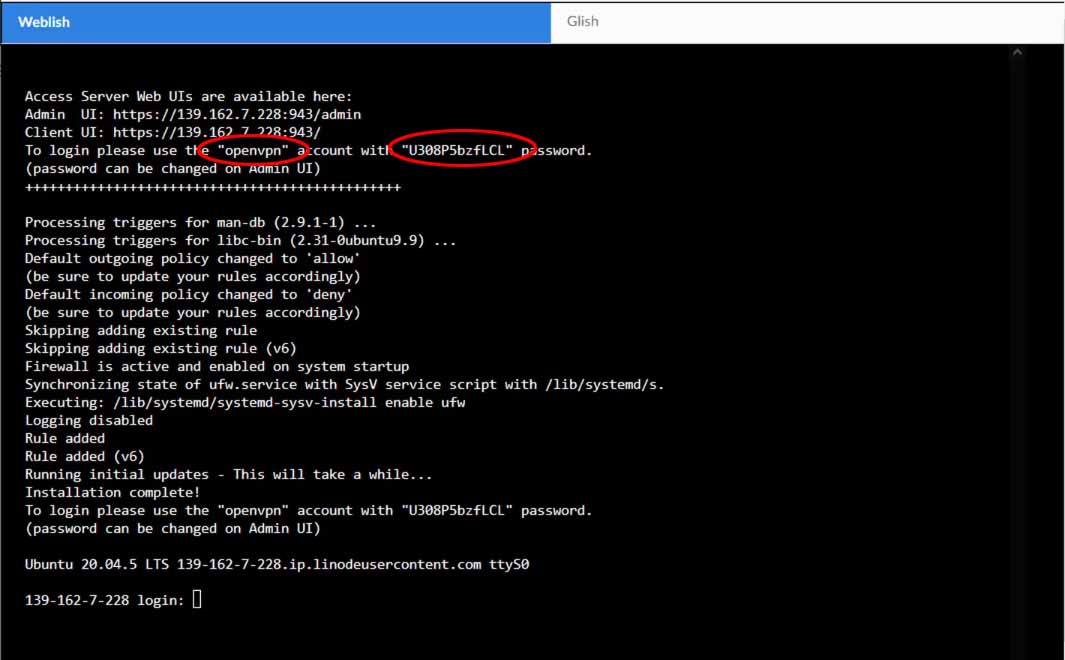Click the systemd-sysv-install "Executing" line
The width and height of the screenshot is (1065, 660).
[245, 402]
